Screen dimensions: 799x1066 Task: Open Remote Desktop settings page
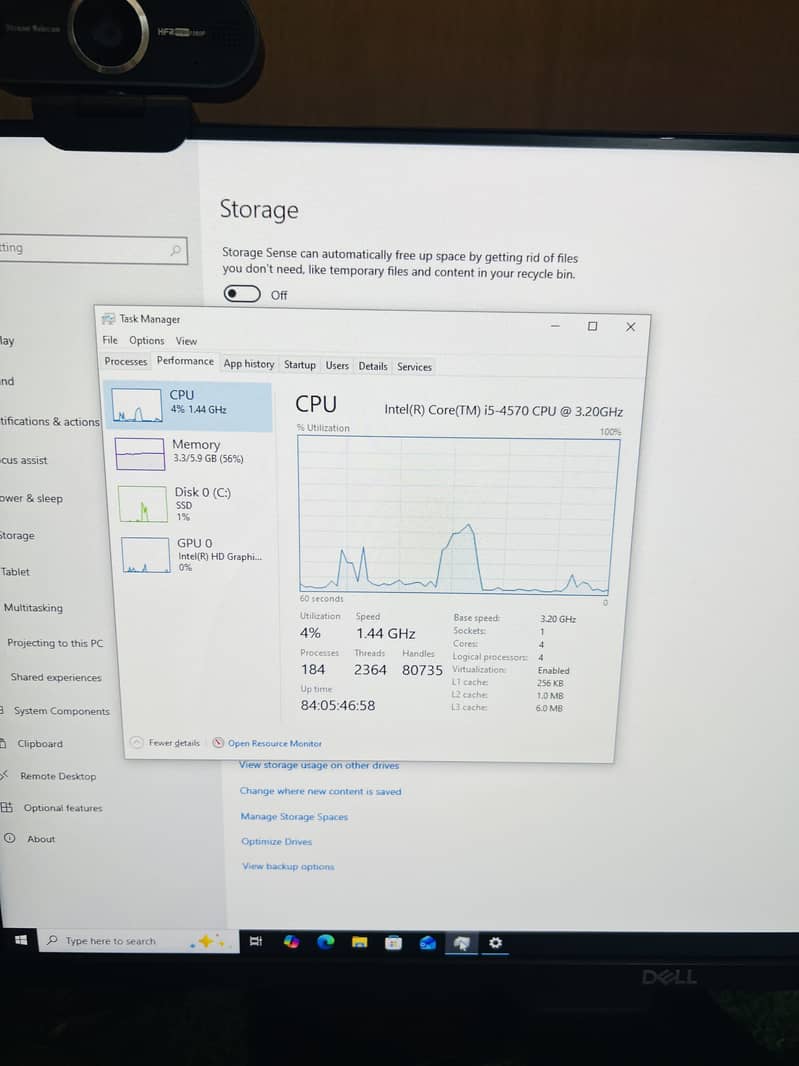coord(58,776)
